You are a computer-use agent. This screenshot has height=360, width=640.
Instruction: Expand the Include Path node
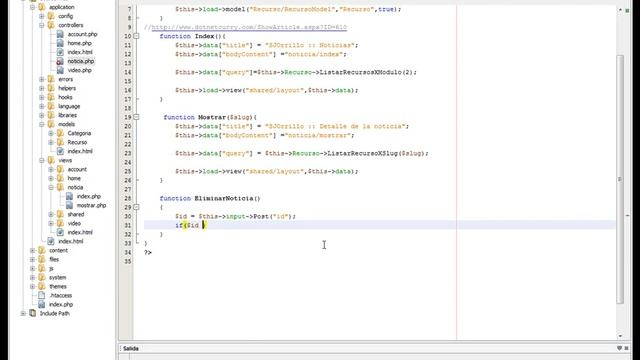tap(23, 313)
